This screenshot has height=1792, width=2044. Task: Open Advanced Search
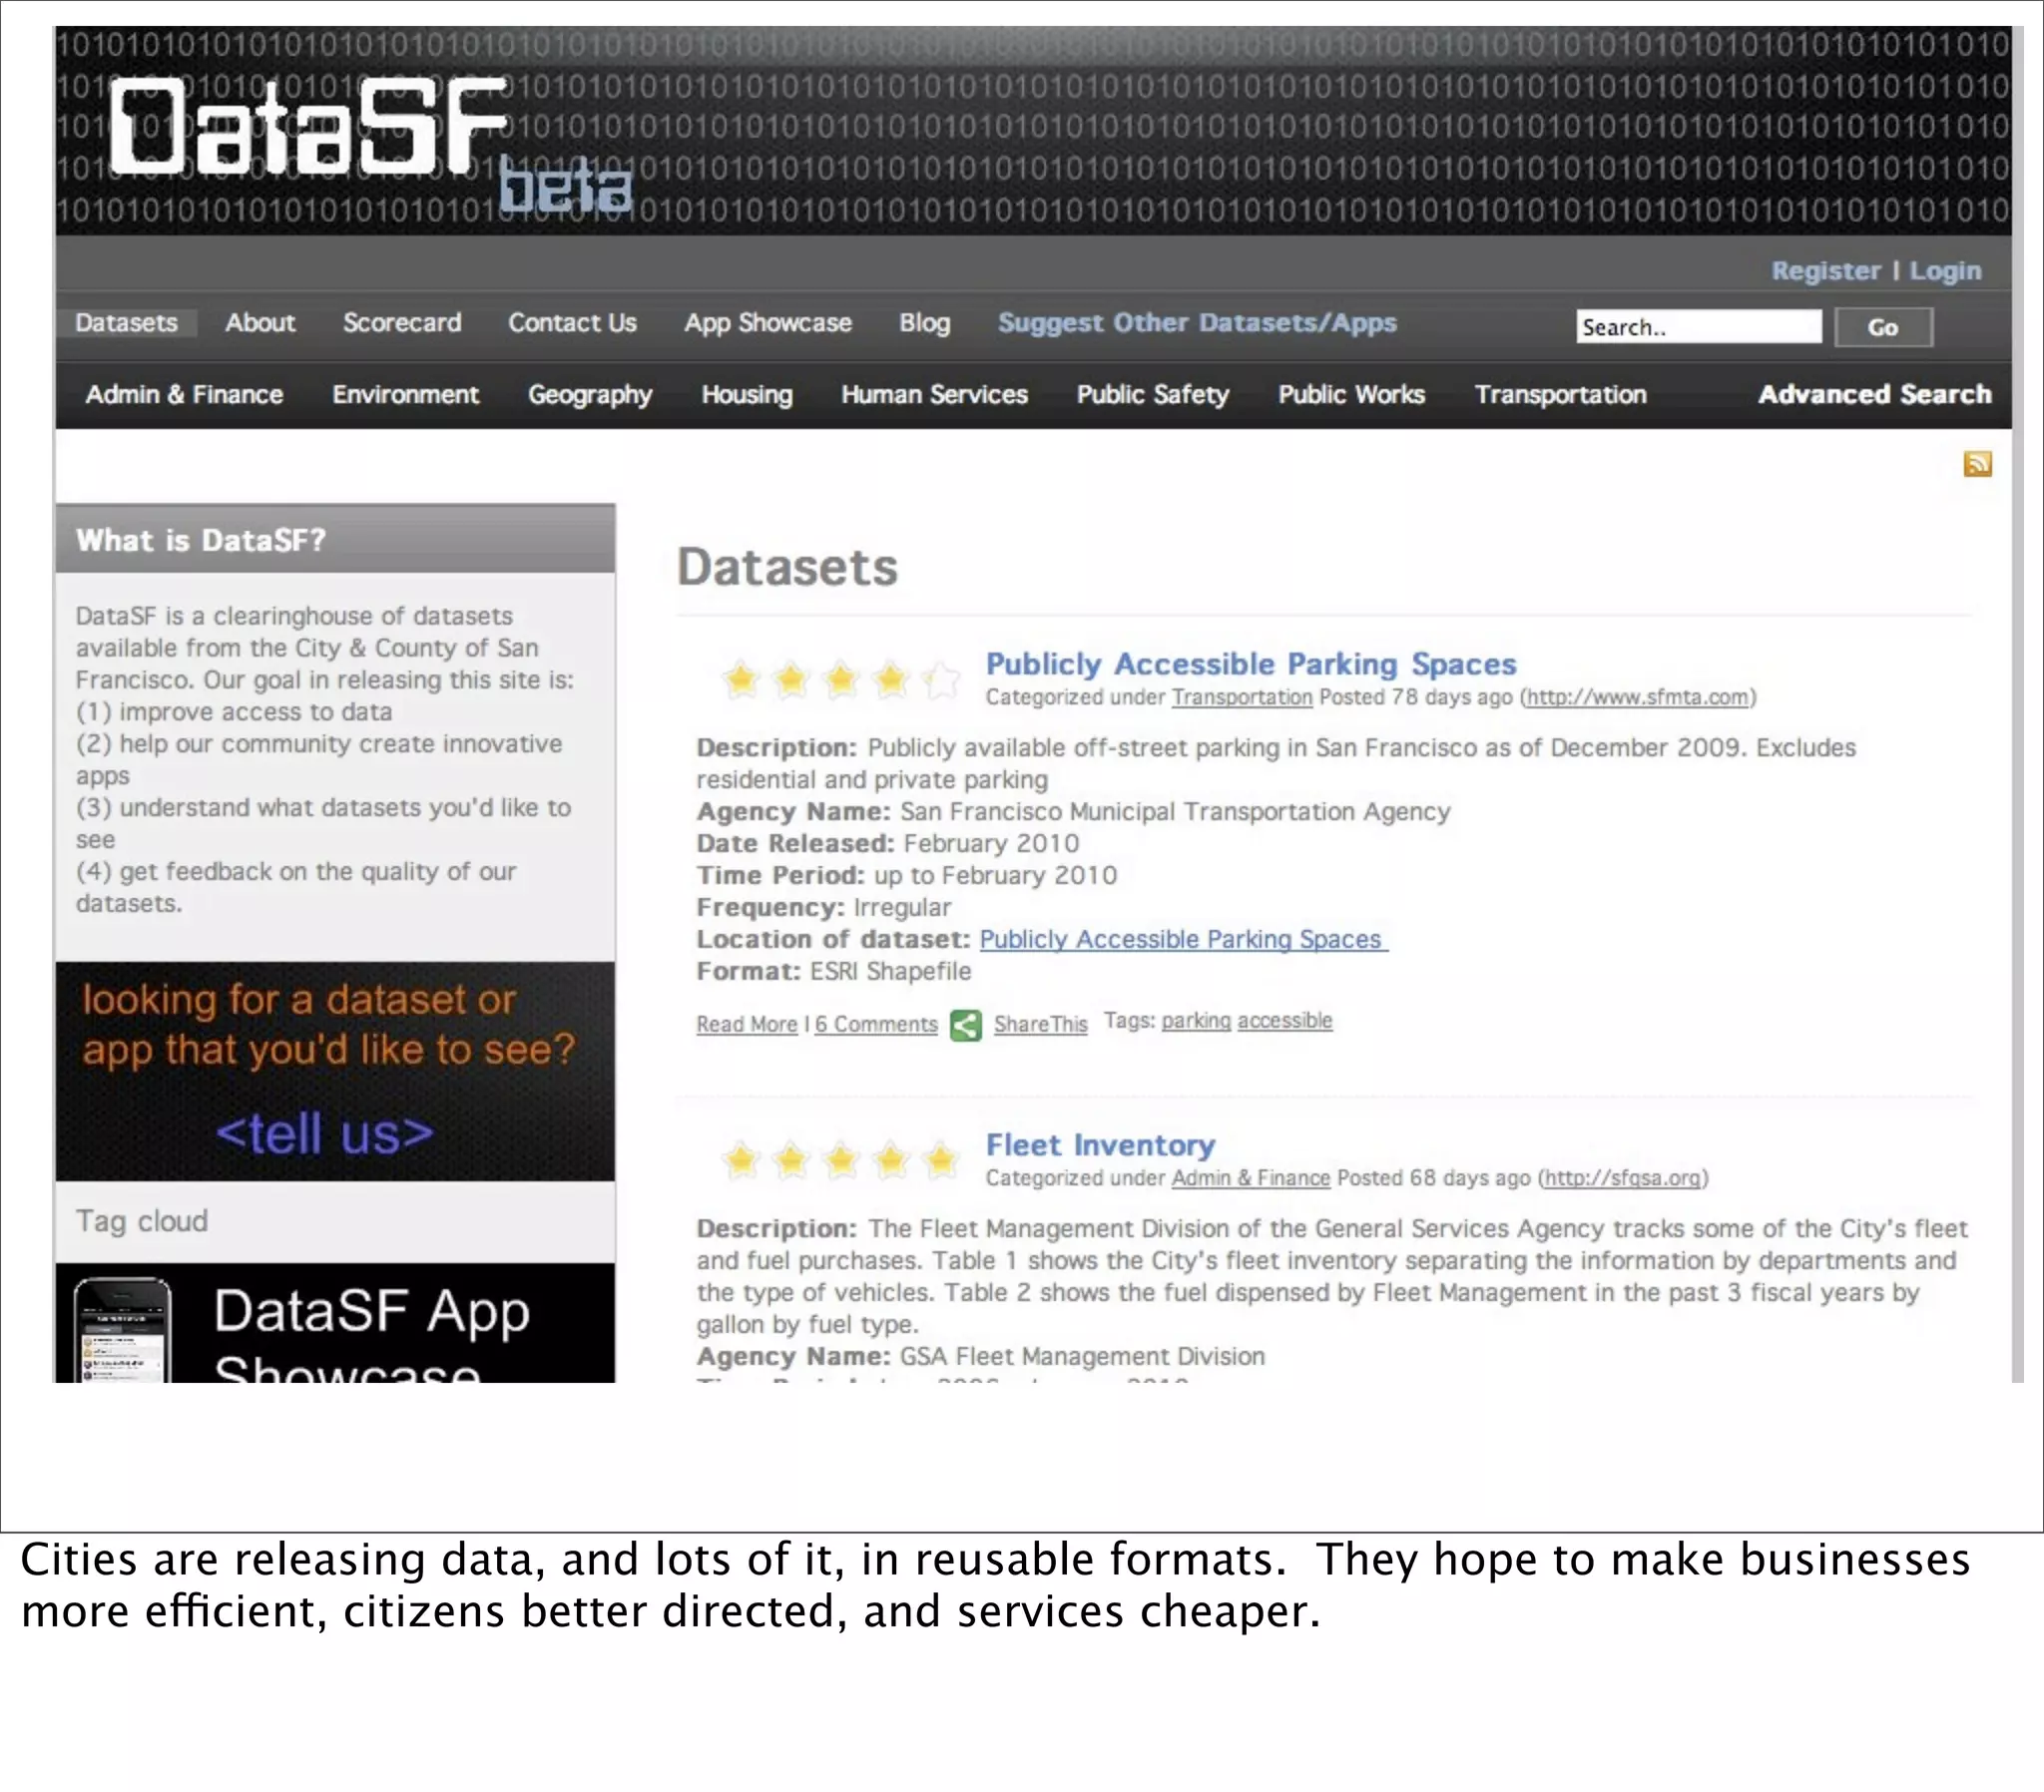[1874, 395]
